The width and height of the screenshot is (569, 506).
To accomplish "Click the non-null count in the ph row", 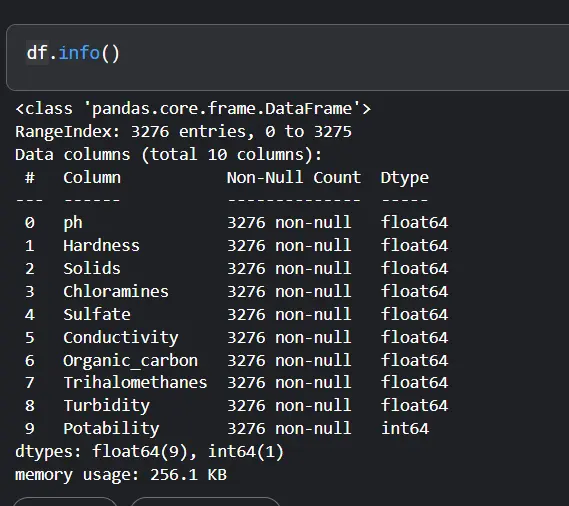I will point(289,223).
